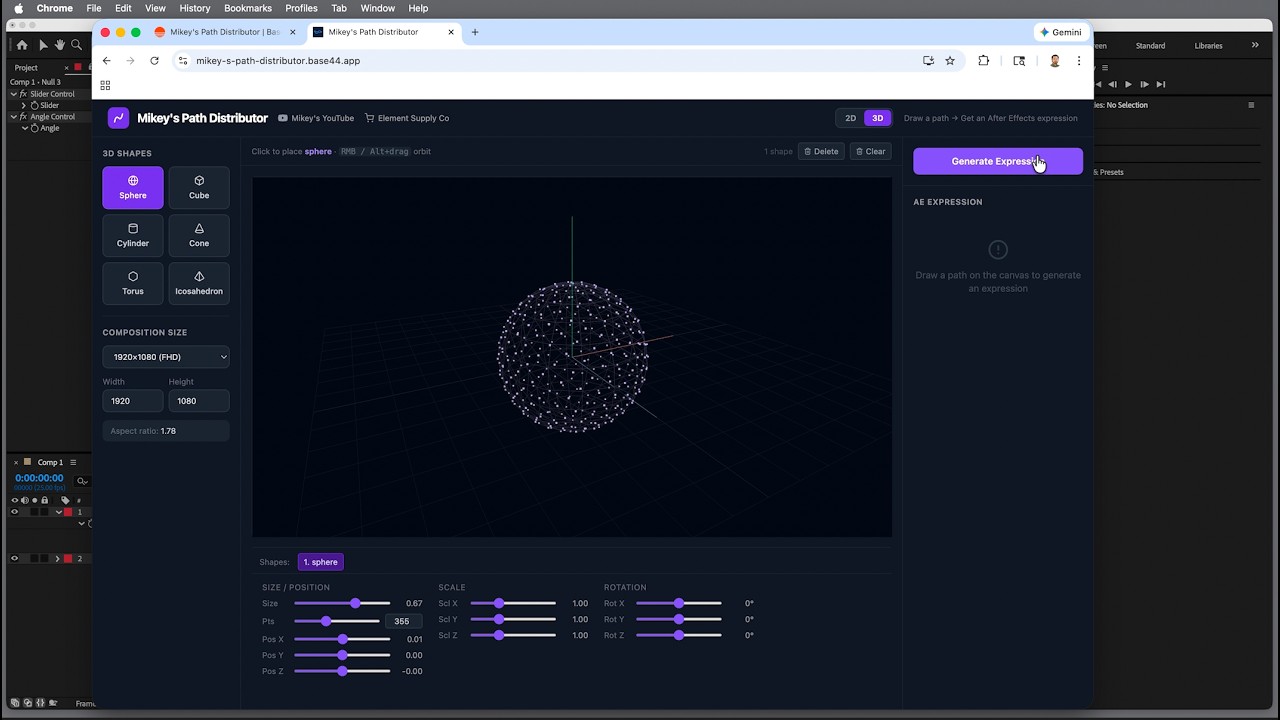Open Gemini in Chrome
The height and width of the screenshot is (720, 1280).
[1060, 32]
